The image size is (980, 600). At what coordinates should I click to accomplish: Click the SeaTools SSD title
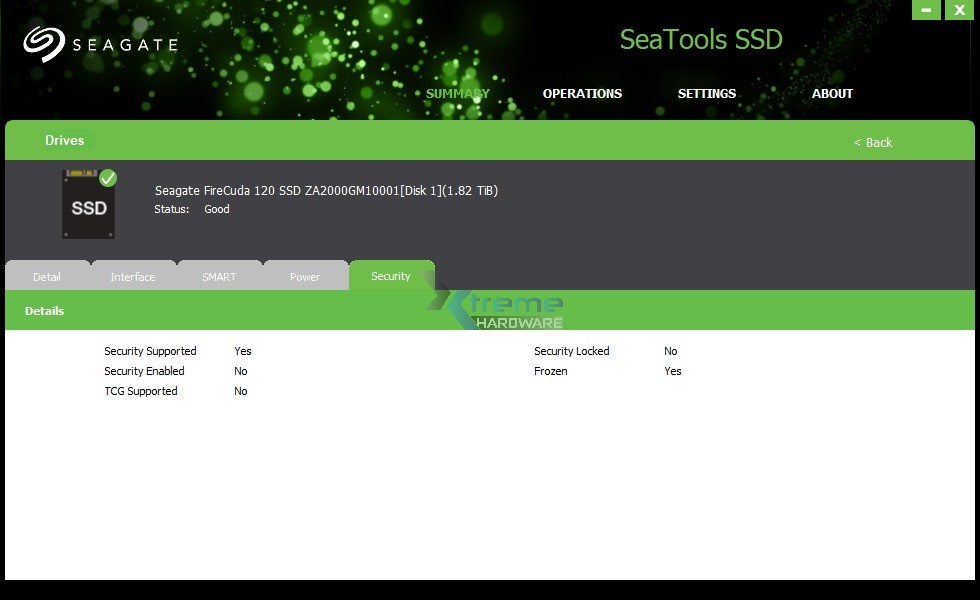pyautogui.click(x=700, y=40)
